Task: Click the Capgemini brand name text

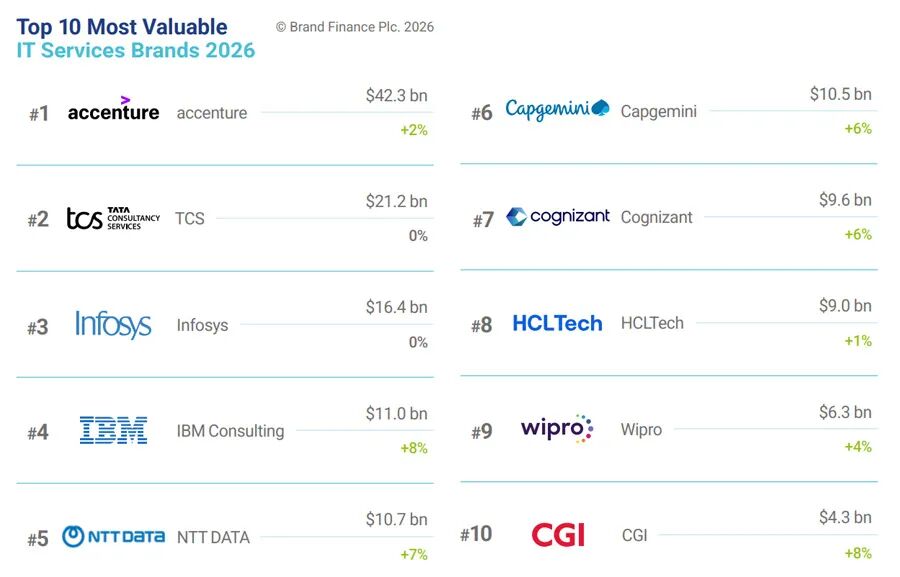Action: [658, 111]
